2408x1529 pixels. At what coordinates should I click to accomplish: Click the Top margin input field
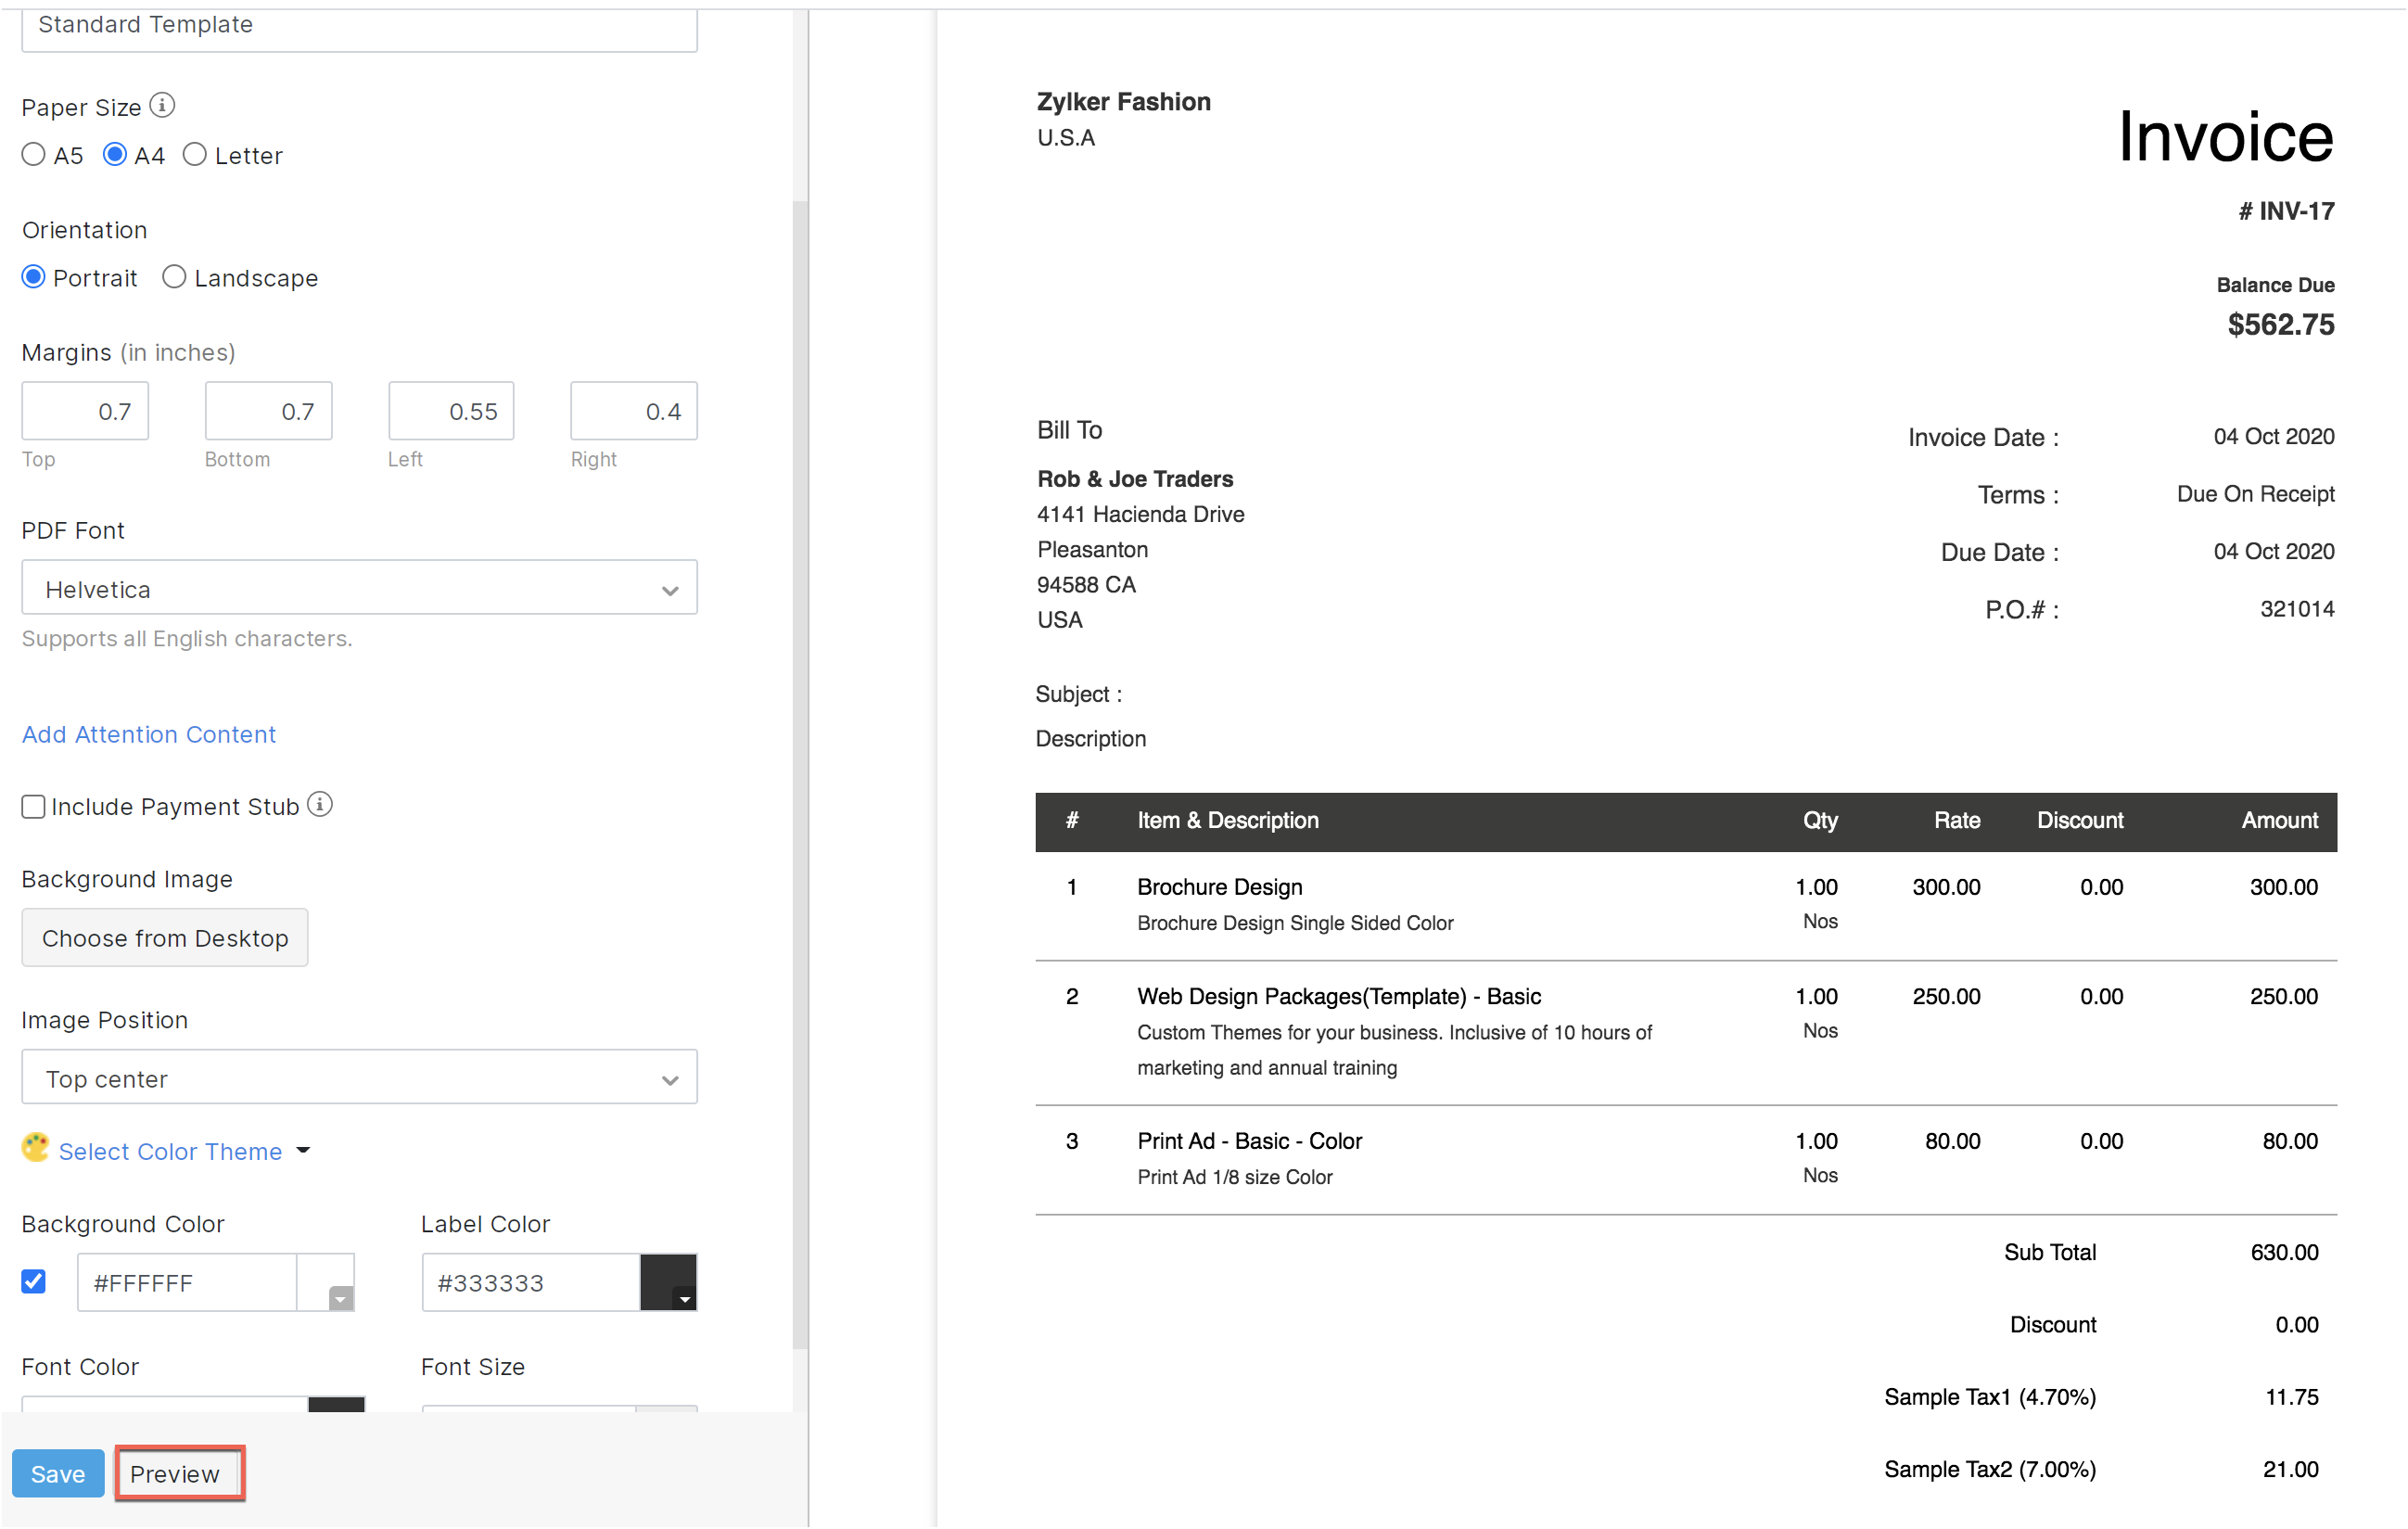pos(85,411)
